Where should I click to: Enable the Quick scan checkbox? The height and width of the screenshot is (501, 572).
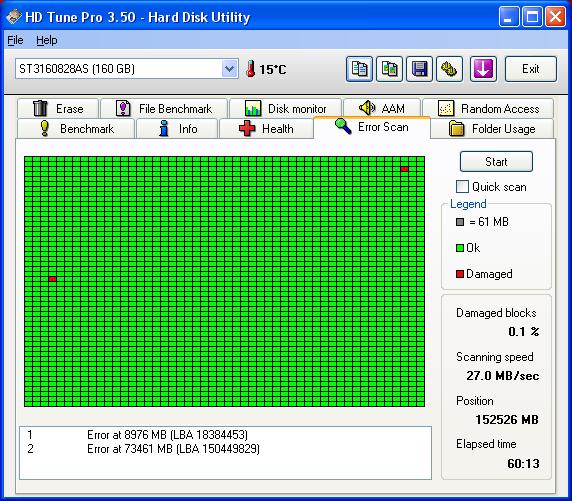pos(462,186)
